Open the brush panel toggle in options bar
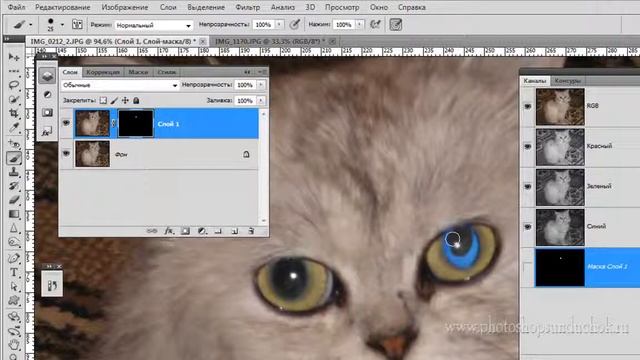The image size is (640, 360). (x=77, y=24)
